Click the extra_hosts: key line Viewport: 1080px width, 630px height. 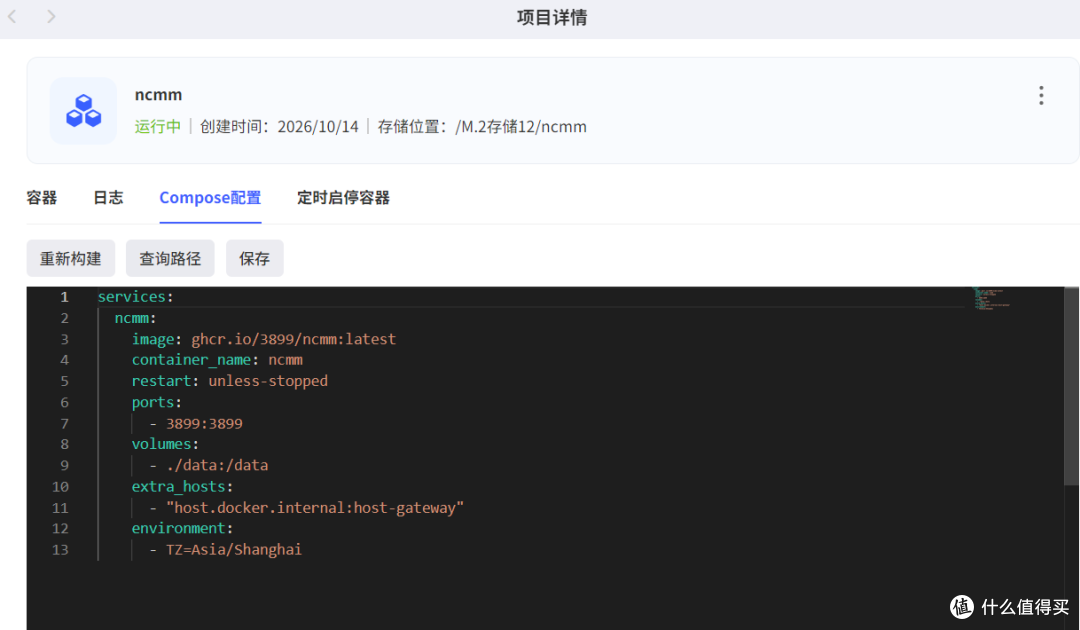coord(183,487)
